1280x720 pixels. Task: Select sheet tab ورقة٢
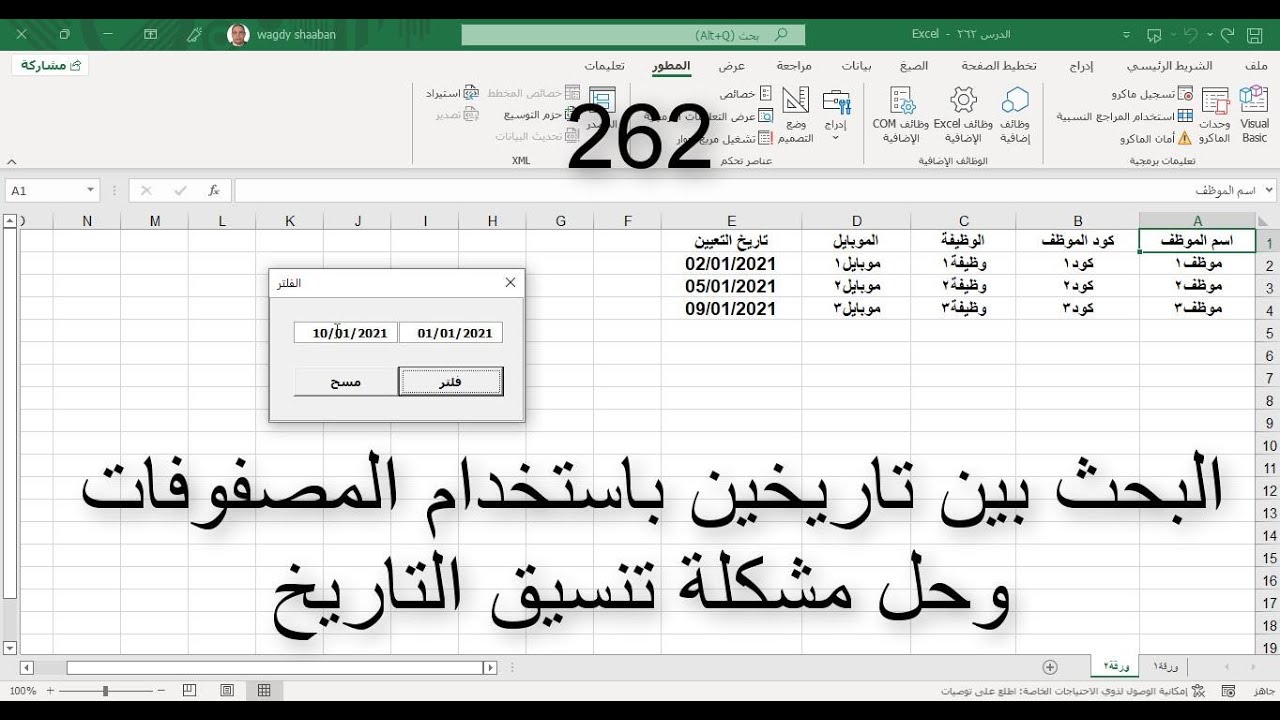click(1116, 666)
